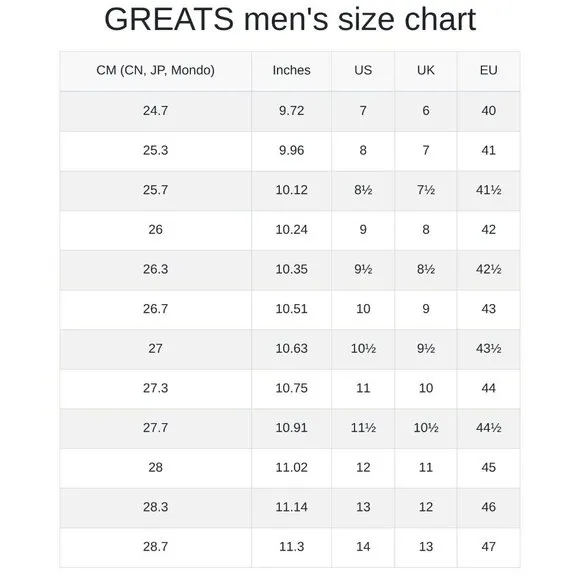The image size is (580, 580).
Task: Select the CM (CN, JP, Mondo) column header
Action: click(155, 70)
